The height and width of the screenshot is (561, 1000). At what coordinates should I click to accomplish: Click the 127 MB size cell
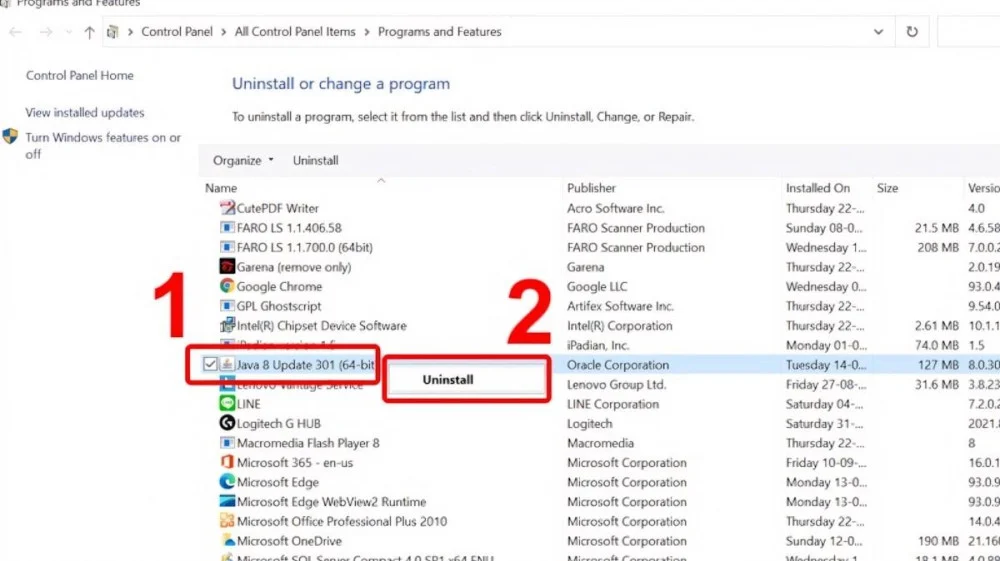938,365
